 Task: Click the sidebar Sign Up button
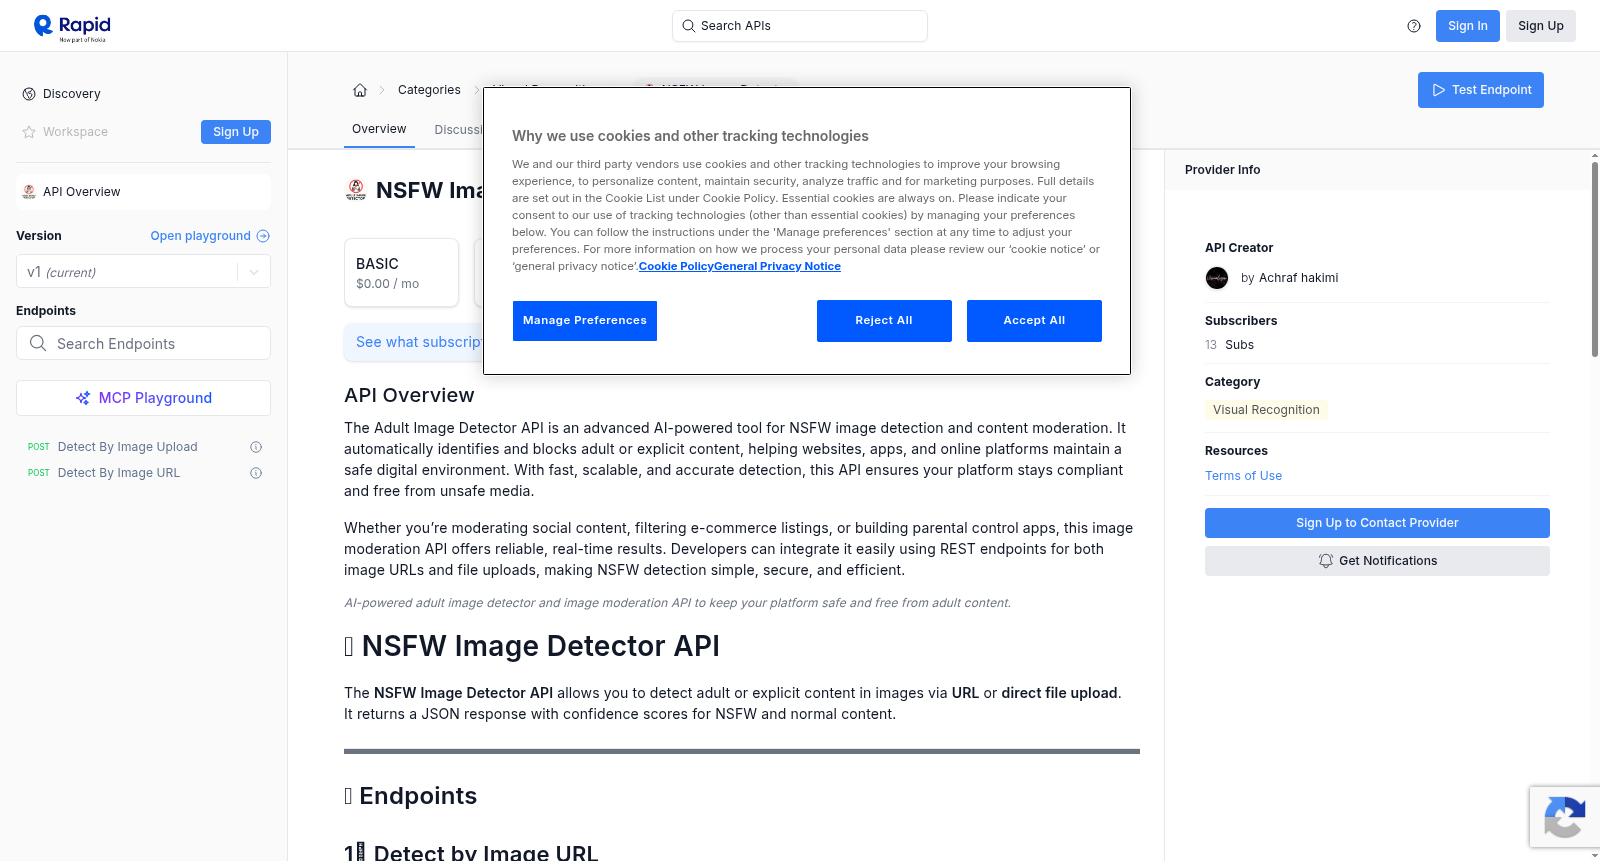pos(236,132)
